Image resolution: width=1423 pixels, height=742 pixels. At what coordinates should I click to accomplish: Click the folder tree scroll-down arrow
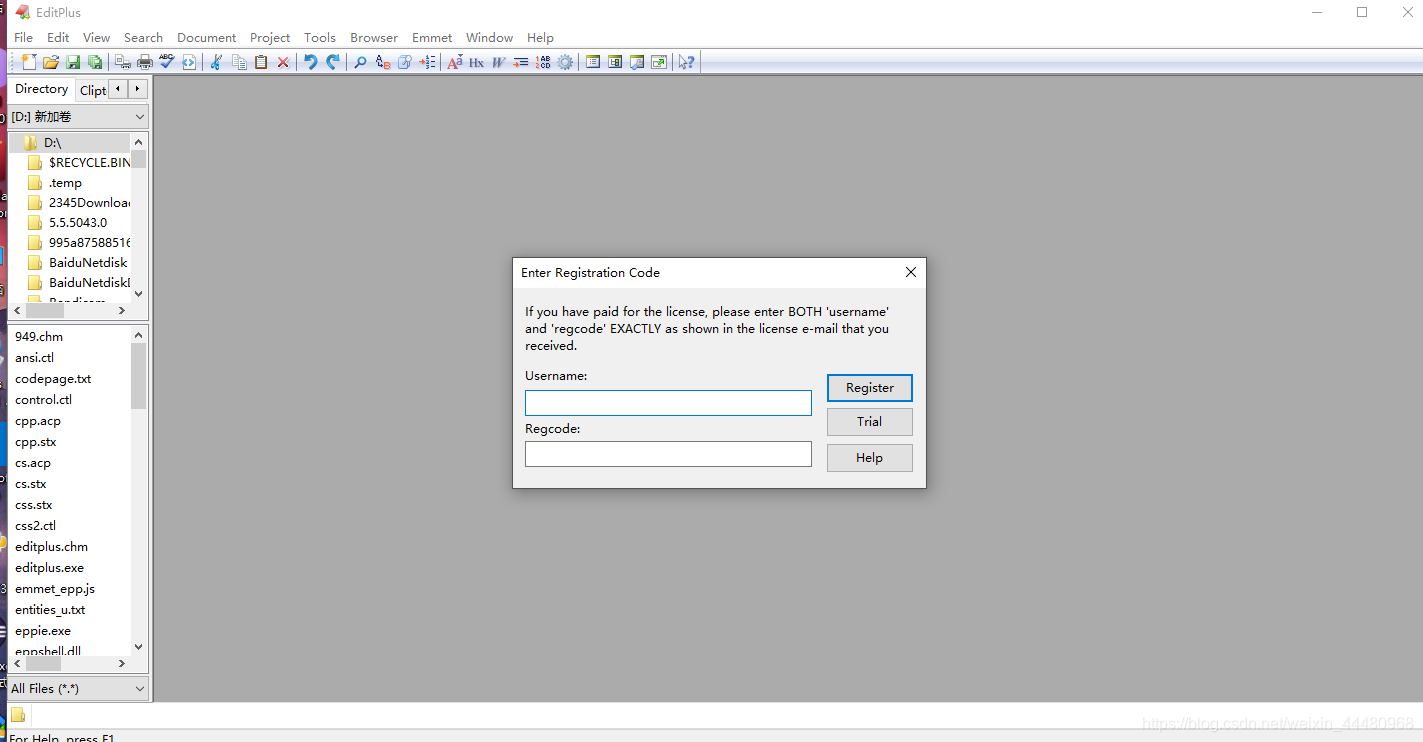[139, 294]
